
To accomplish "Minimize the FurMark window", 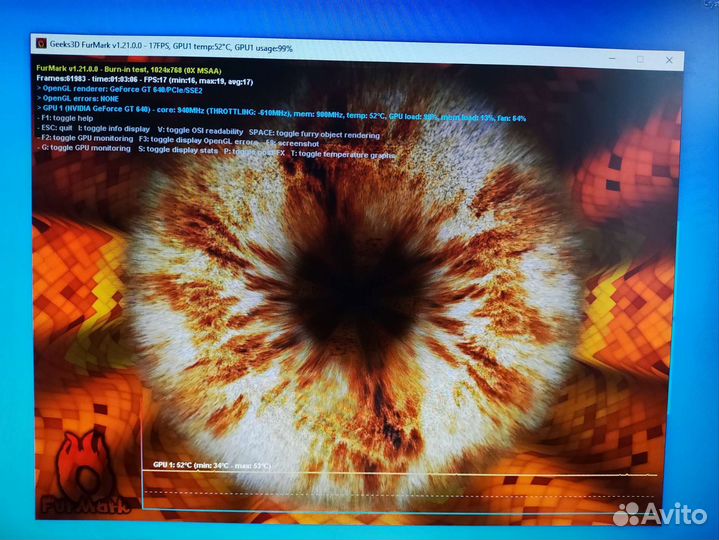I will [613, 59].
